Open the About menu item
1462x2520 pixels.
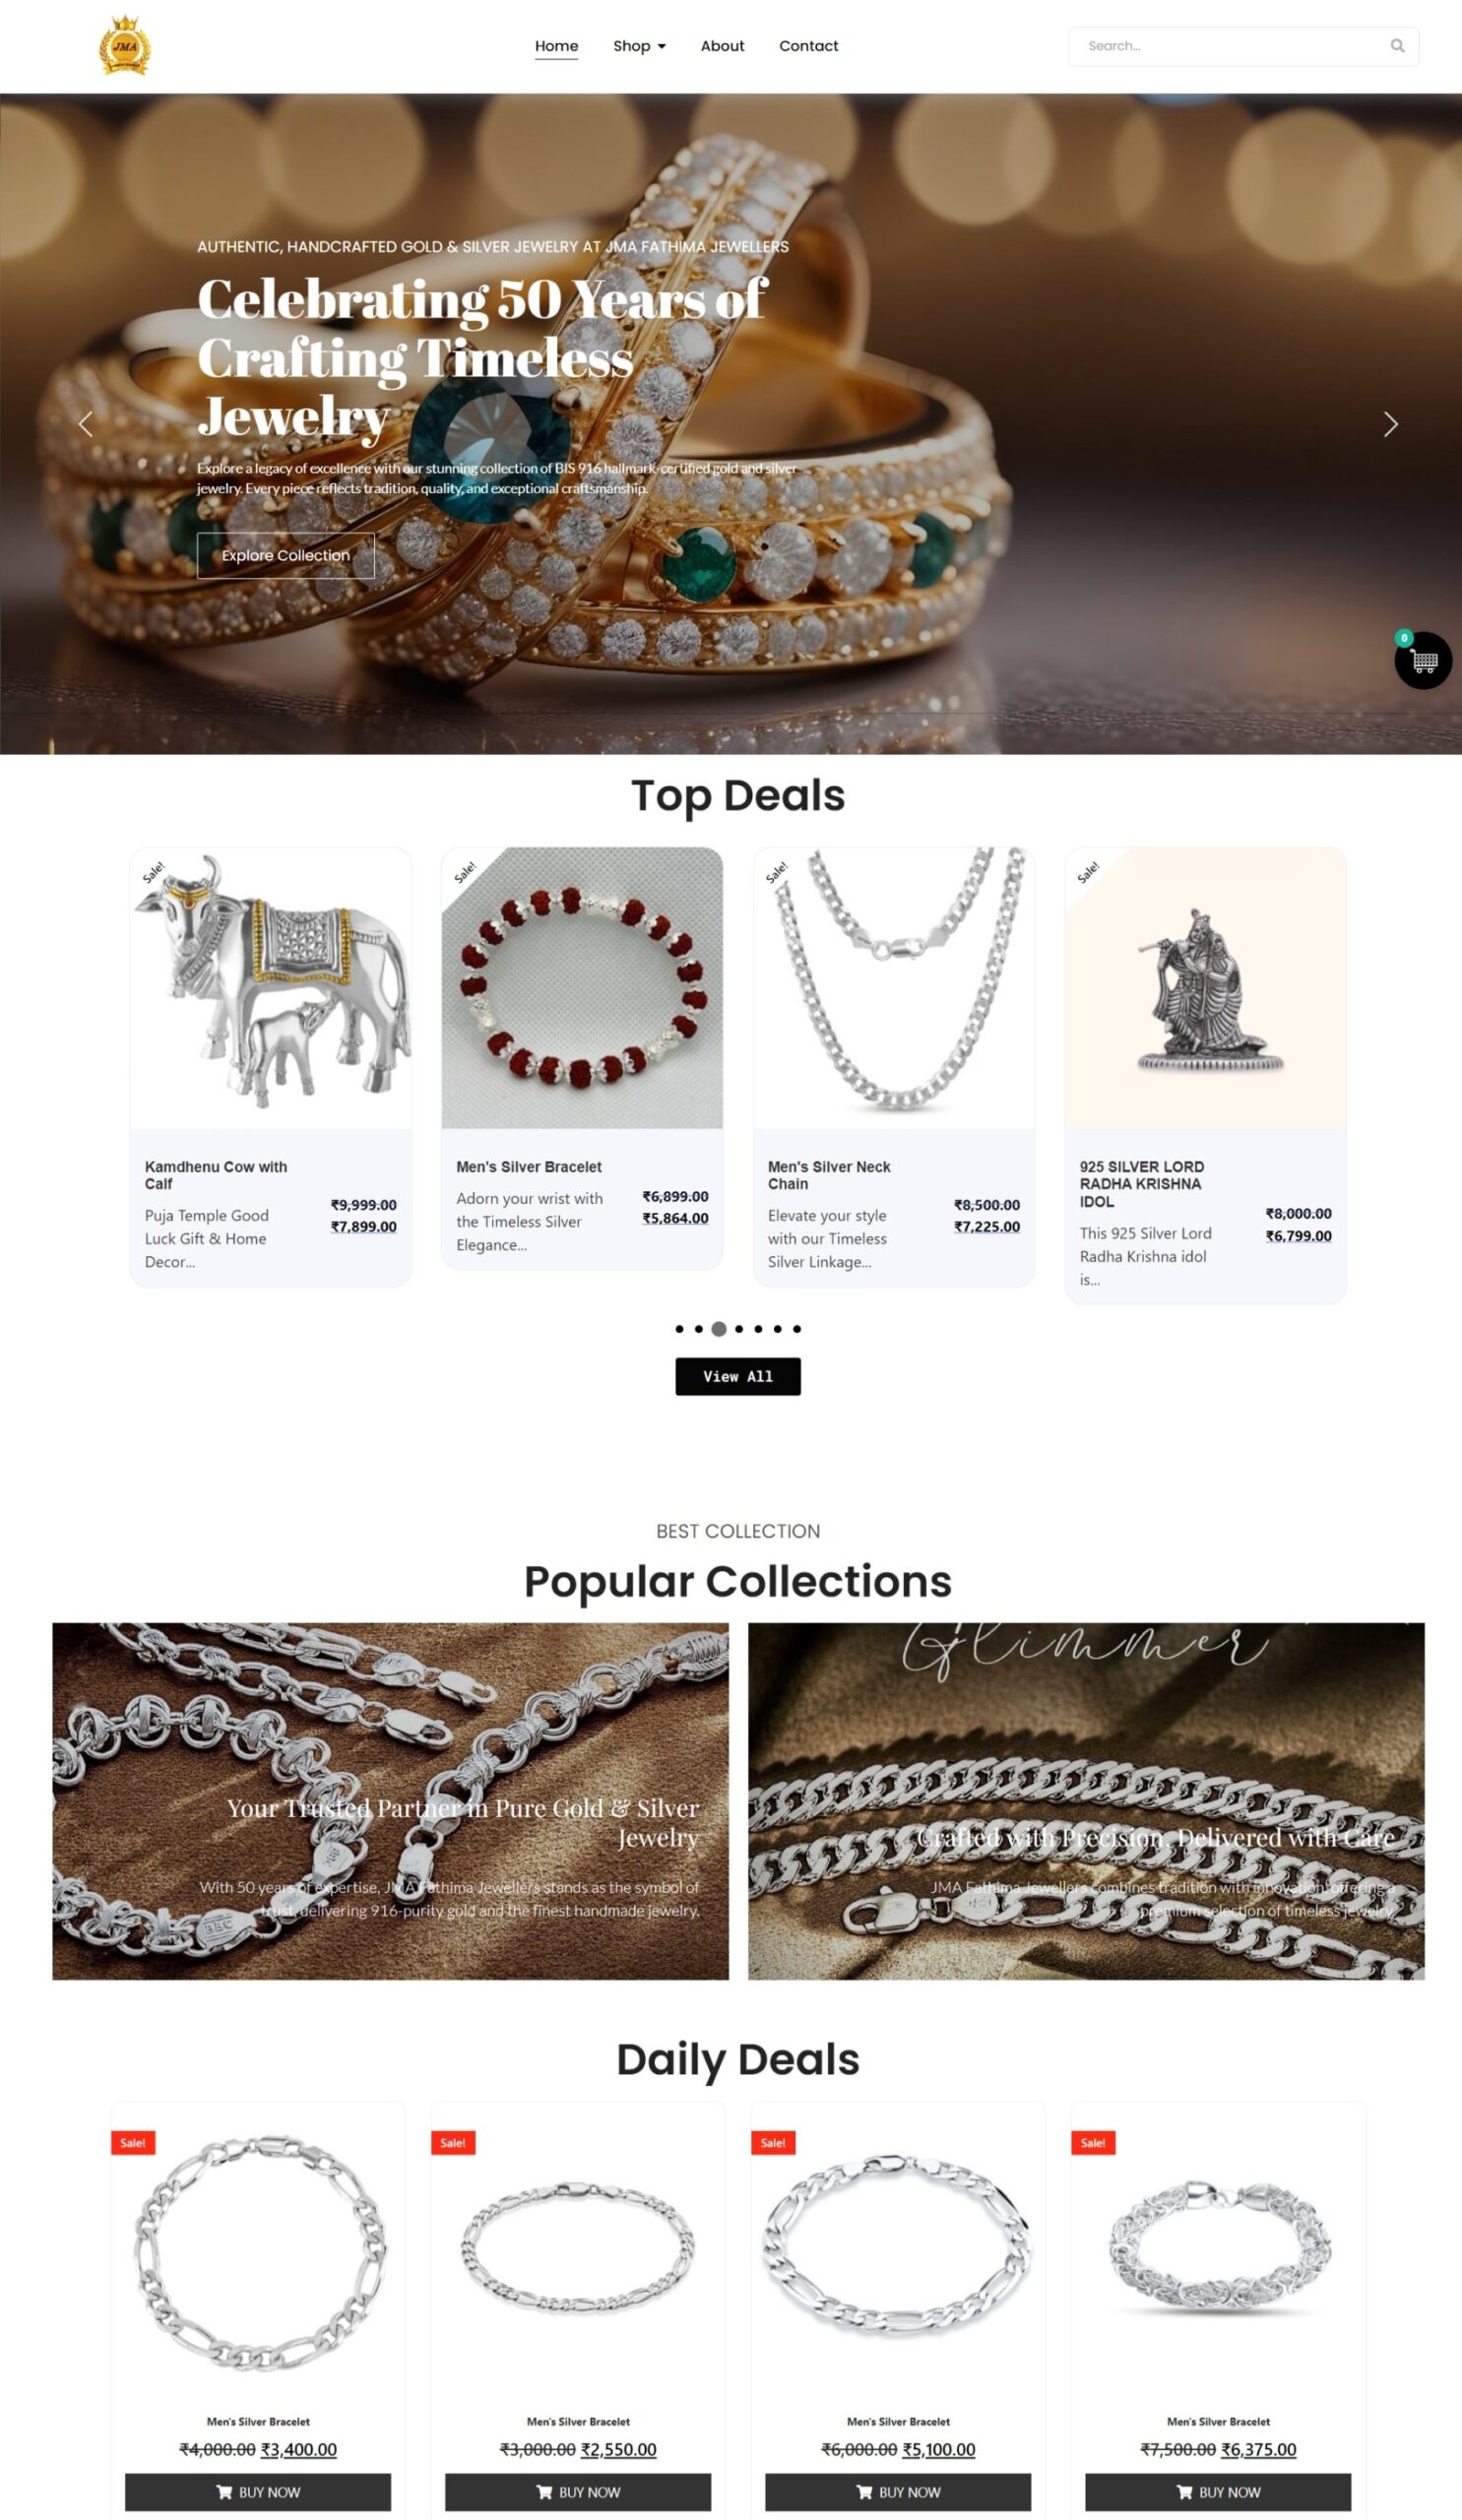pos(722,46)
